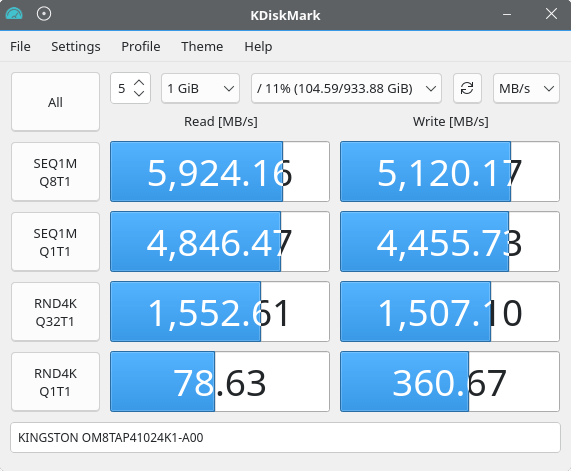Open the Profile menu
Viewport: 571px width, 471px height.
coord(141,47)
